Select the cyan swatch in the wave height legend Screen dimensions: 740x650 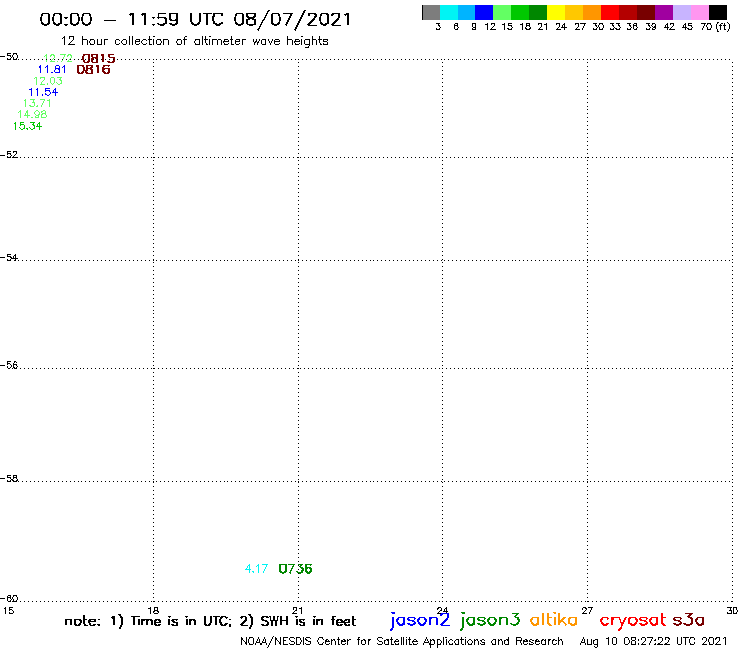[x=449, y=13]
